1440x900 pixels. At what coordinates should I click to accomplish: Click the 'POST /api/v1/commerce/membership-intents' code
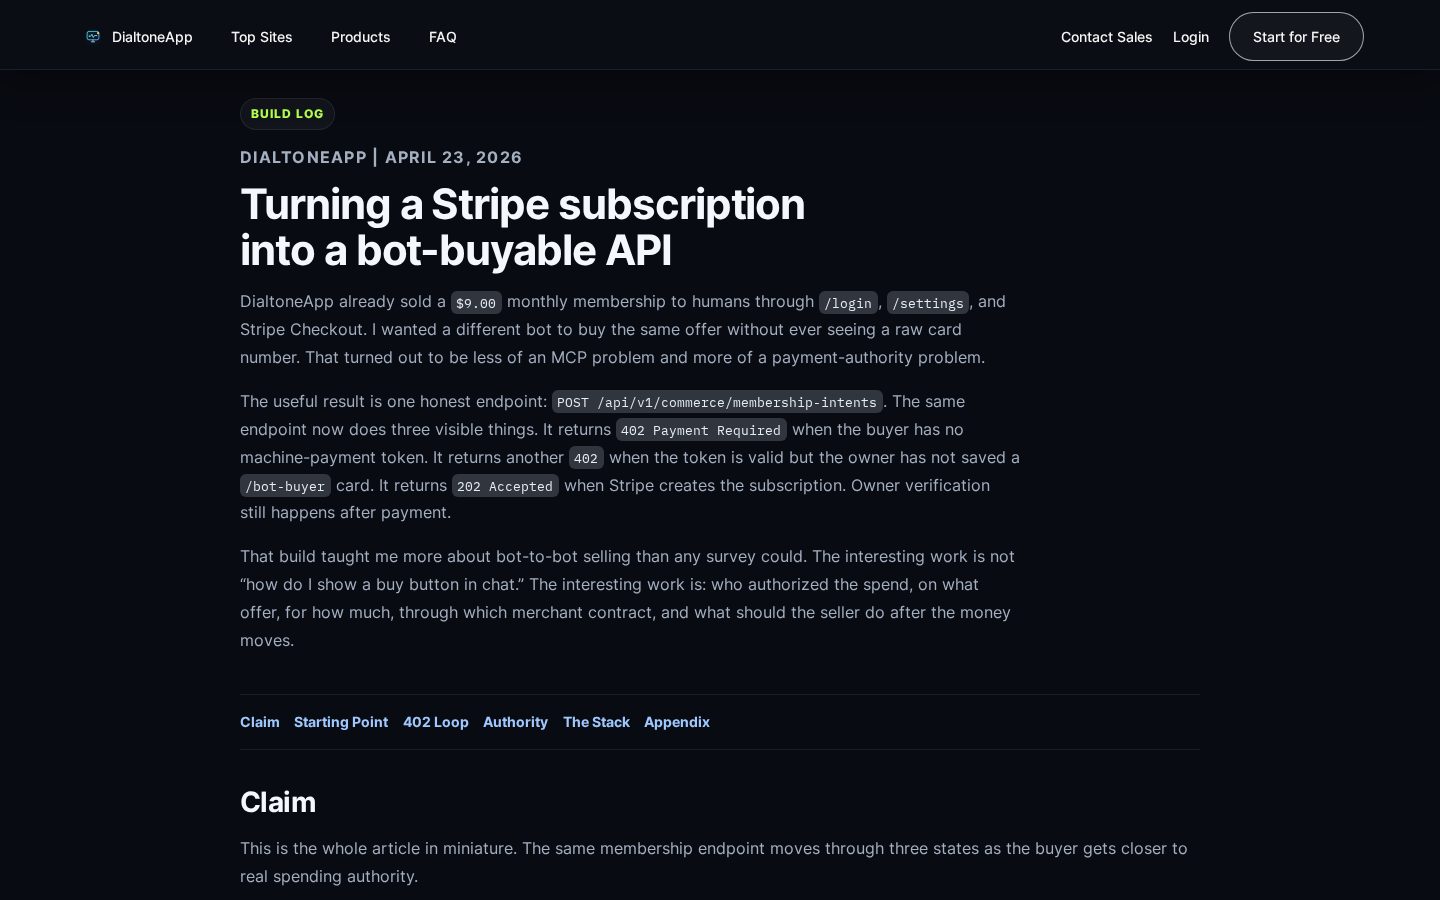717,402
